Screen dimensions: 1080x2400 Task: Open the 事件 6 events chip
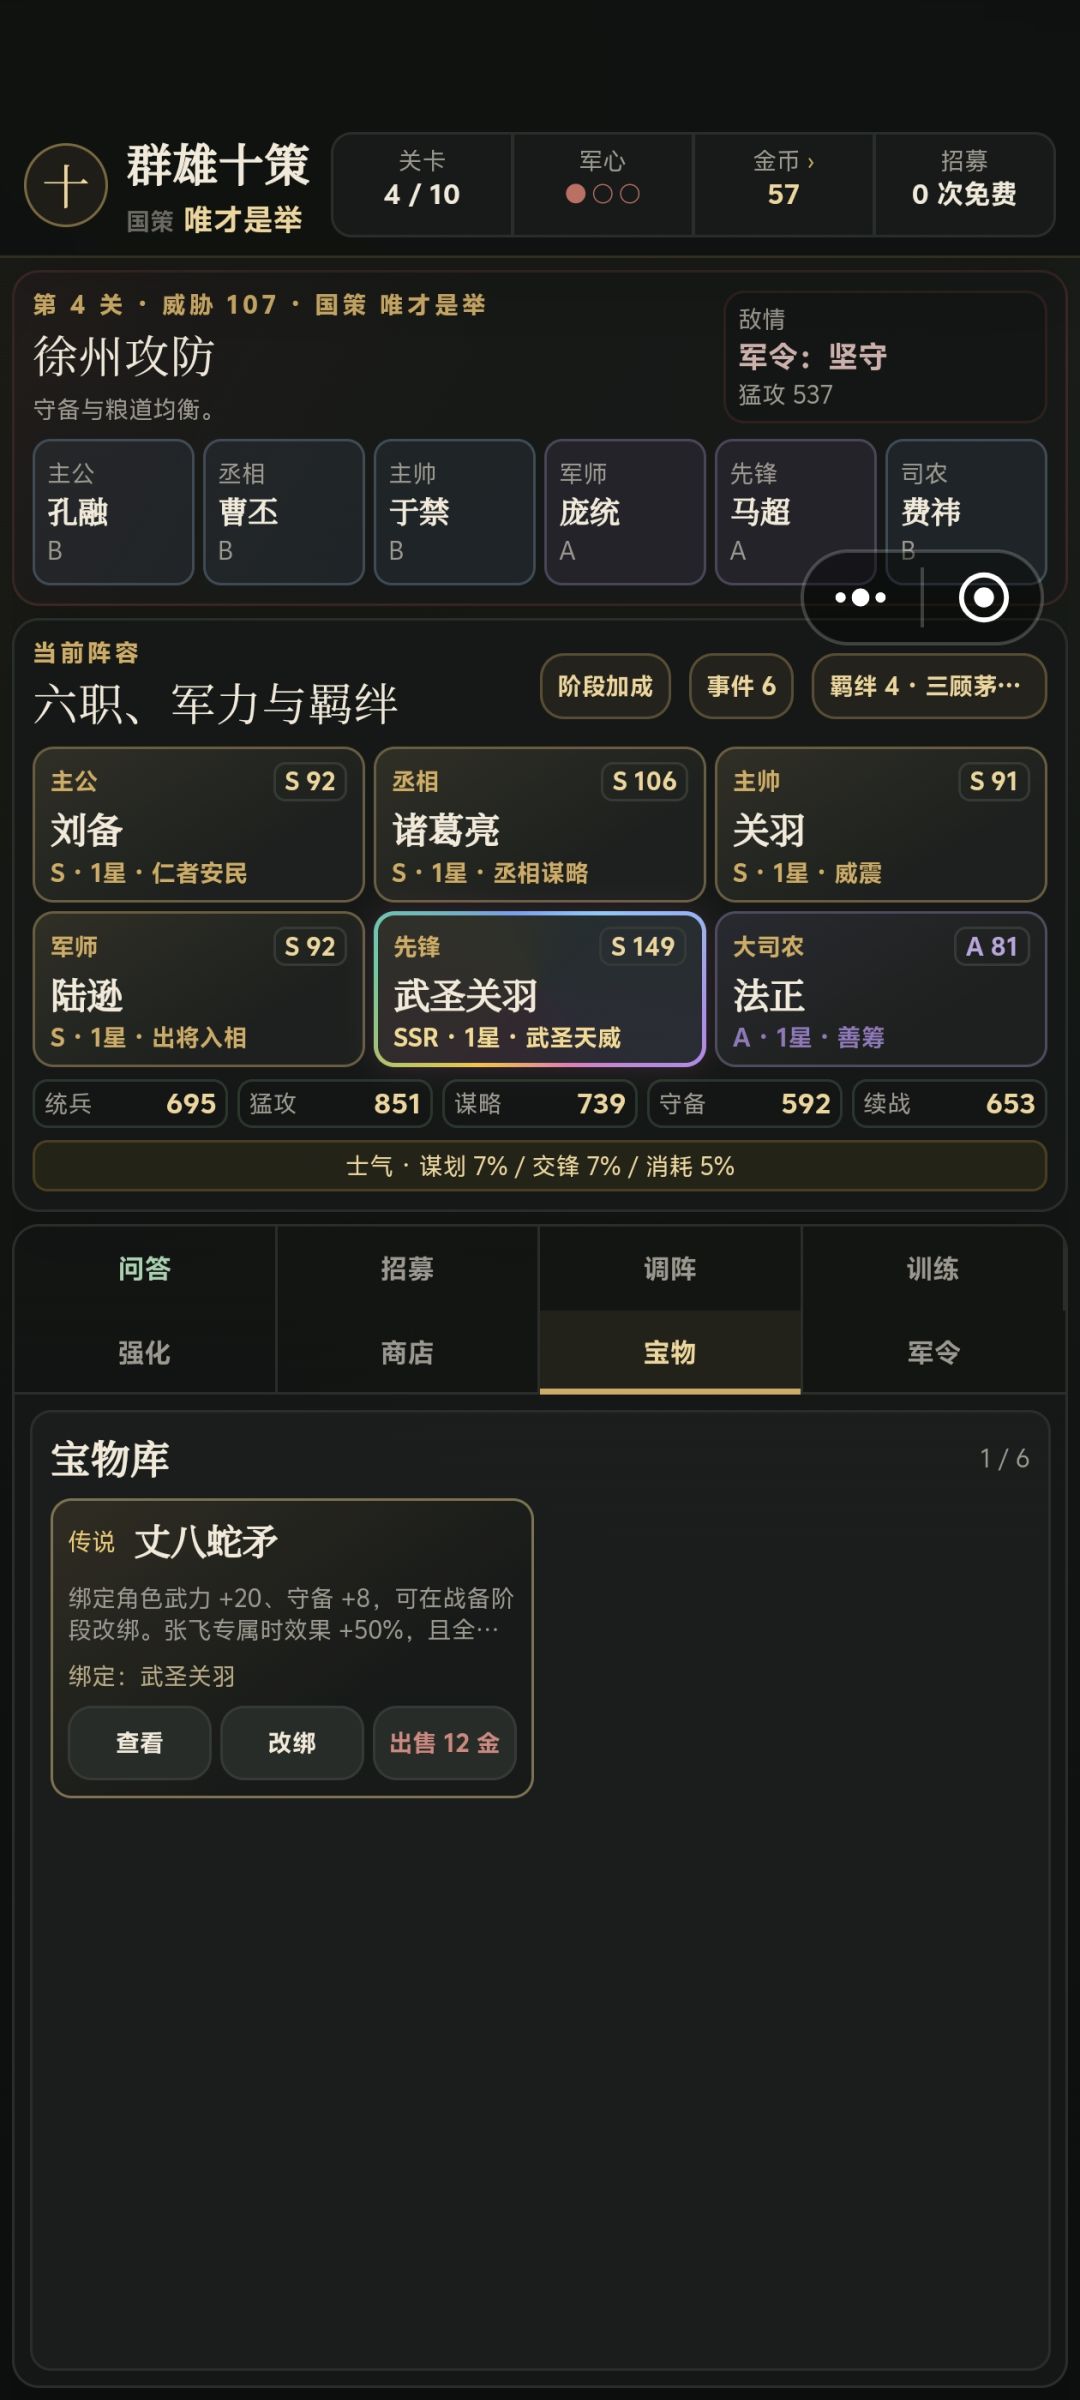pyautogui.click(x=741, y=686)
